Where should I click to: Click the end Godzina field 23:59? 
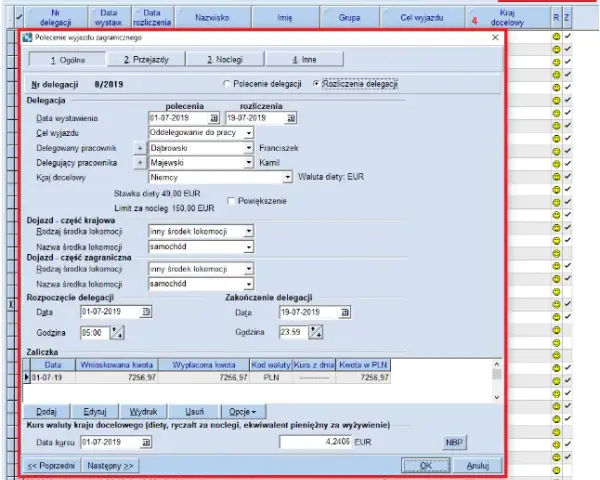[293, 332]
